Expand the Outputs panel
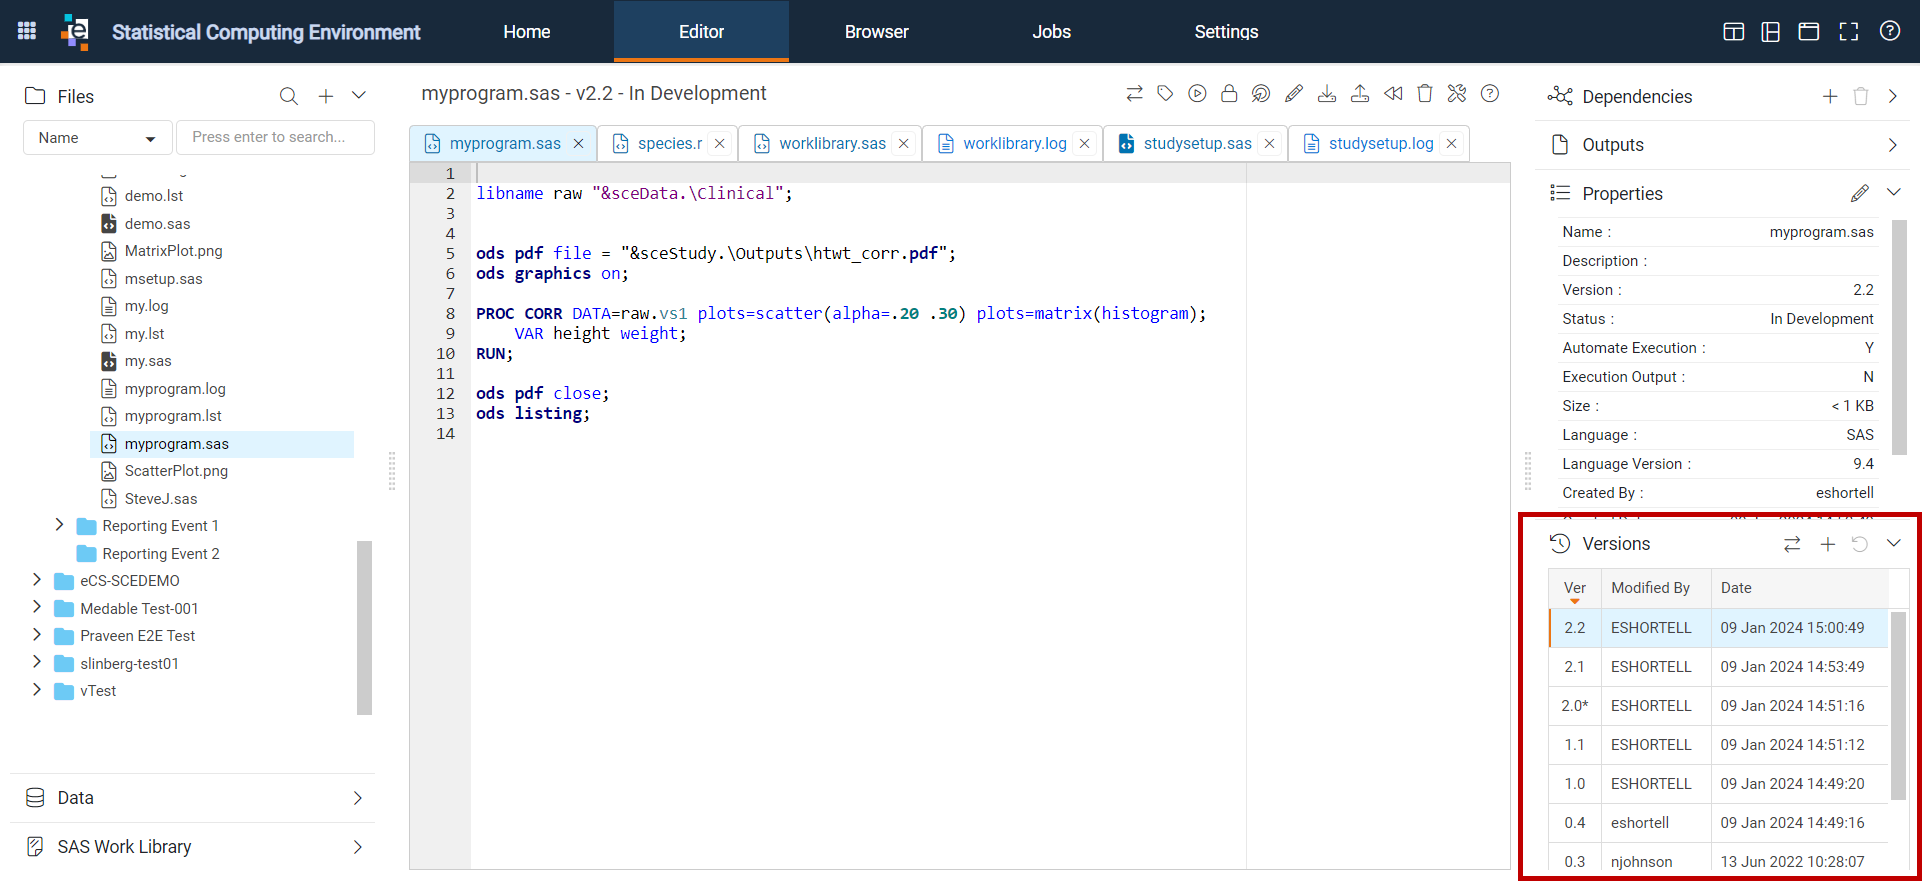 point(1892,145)
